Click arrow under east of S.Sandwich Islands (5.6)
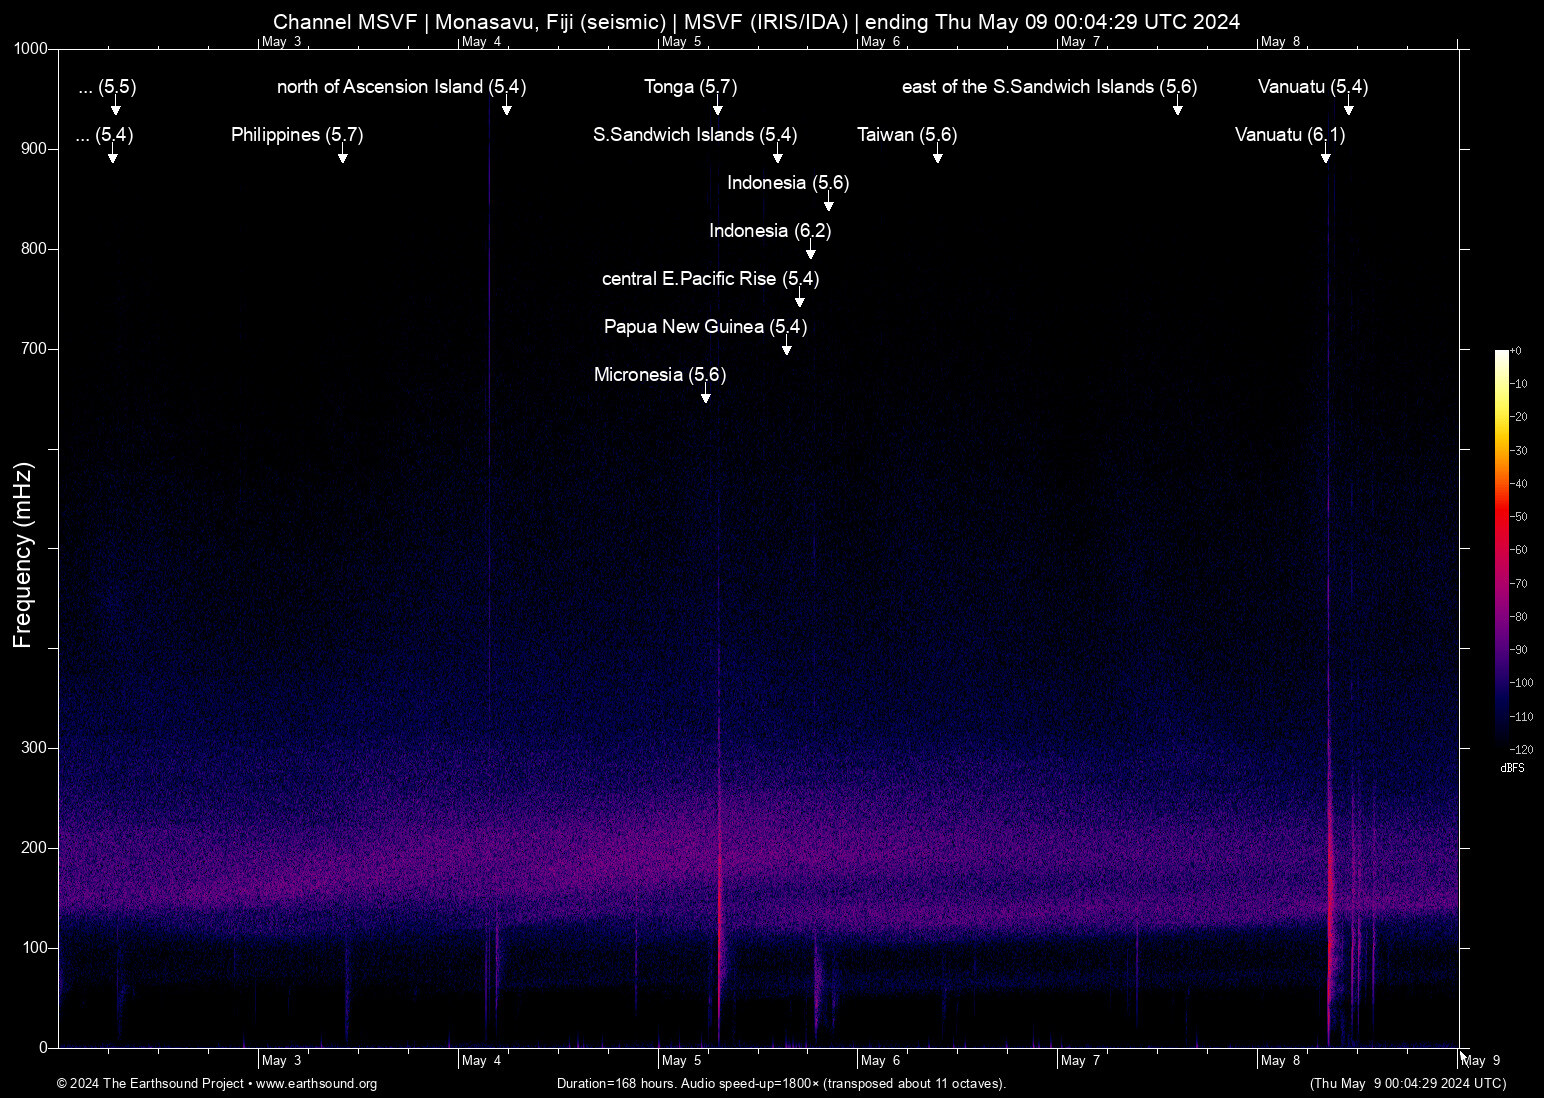 1178,107
